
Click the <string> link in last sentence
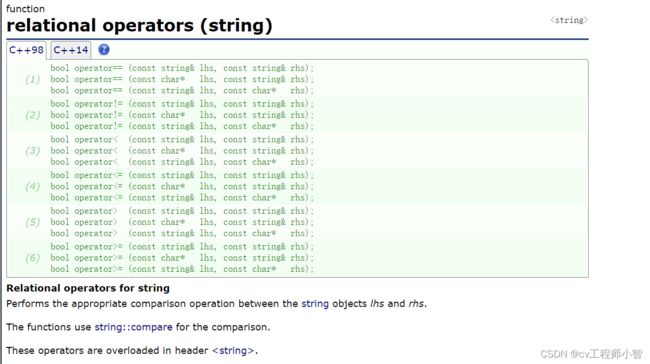click(233, 350)
